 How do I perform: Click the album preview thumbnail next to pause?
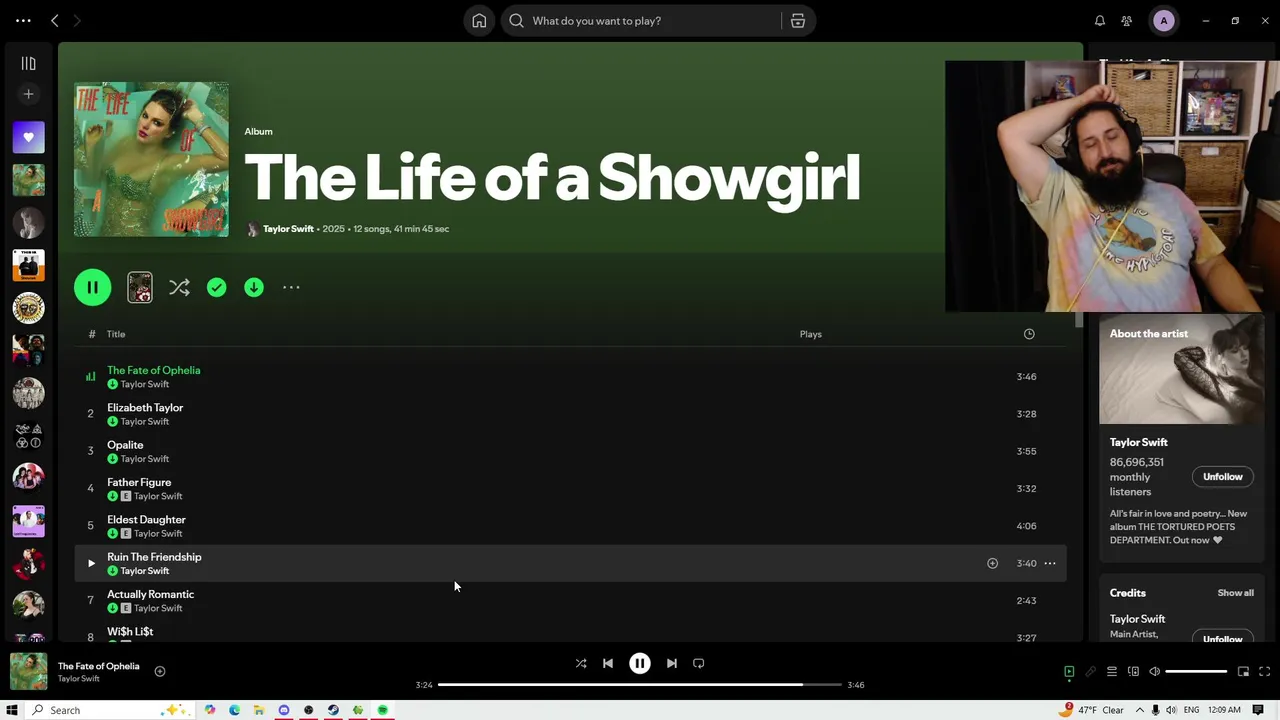tap(140, 287)
